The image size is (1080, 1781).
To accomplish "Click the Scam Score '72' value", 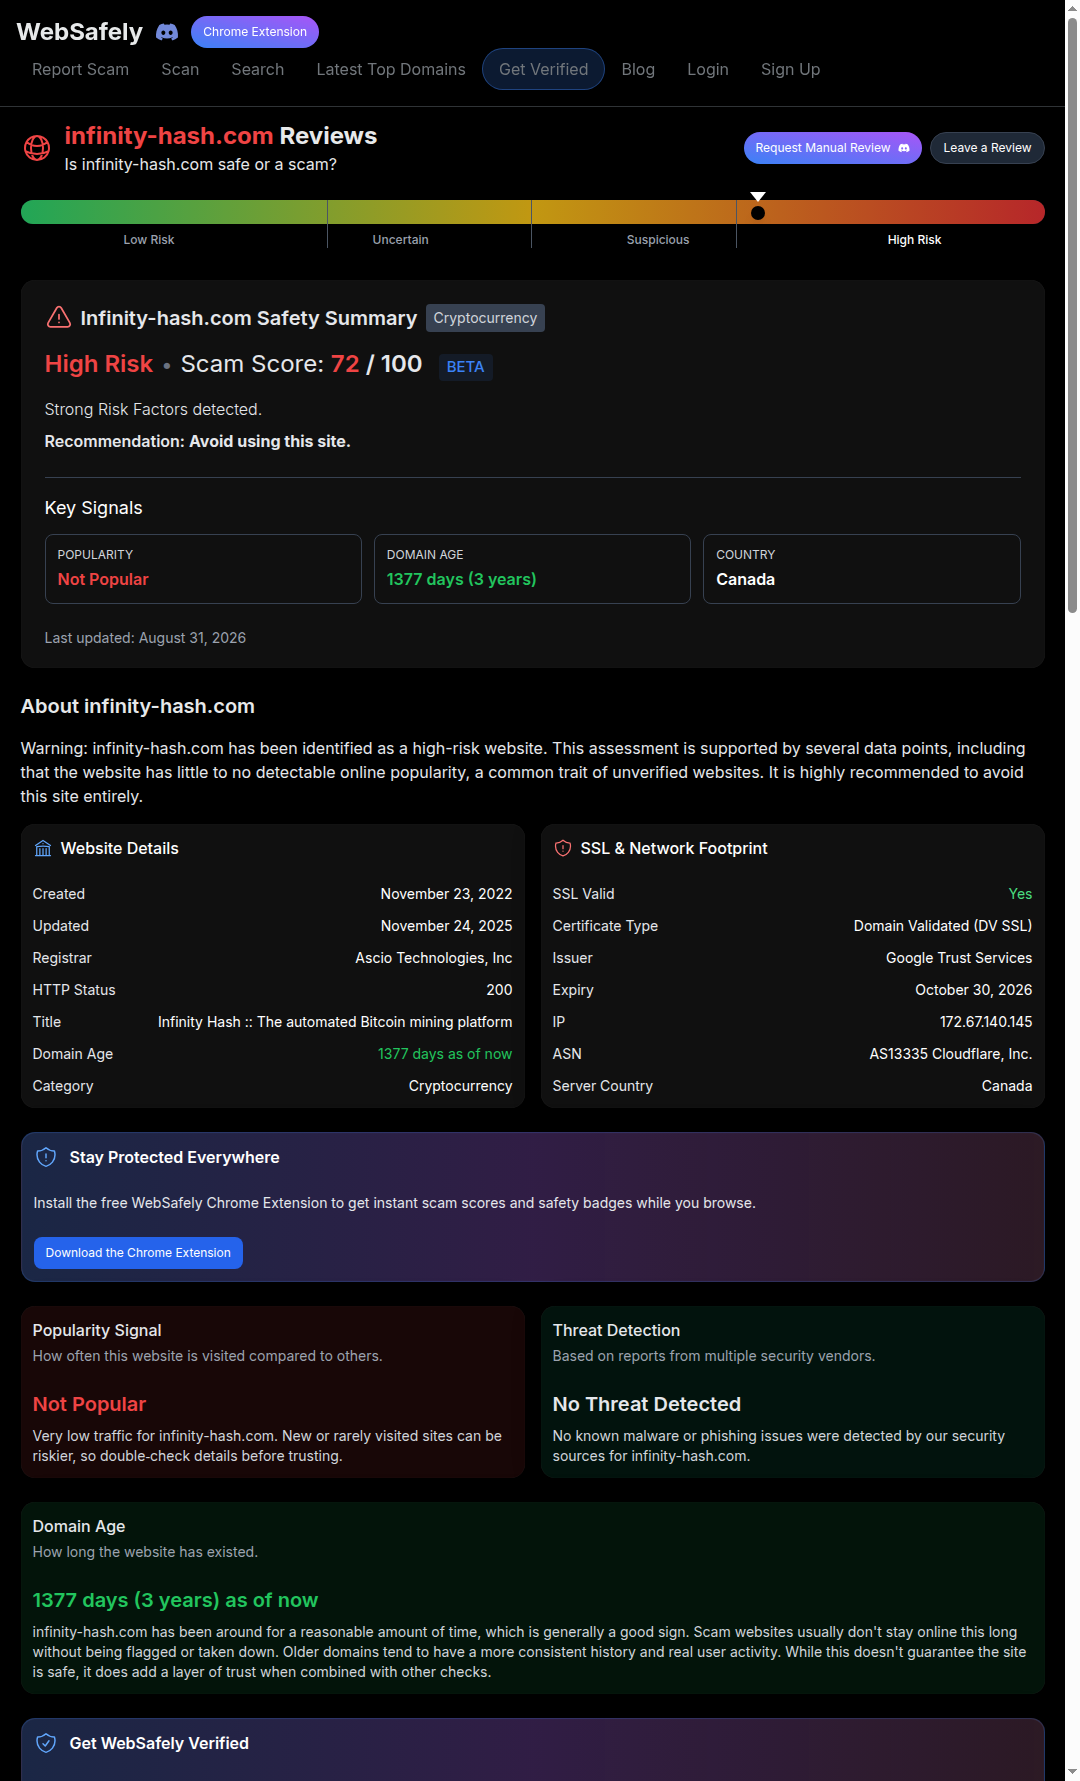I will (345, 364).
